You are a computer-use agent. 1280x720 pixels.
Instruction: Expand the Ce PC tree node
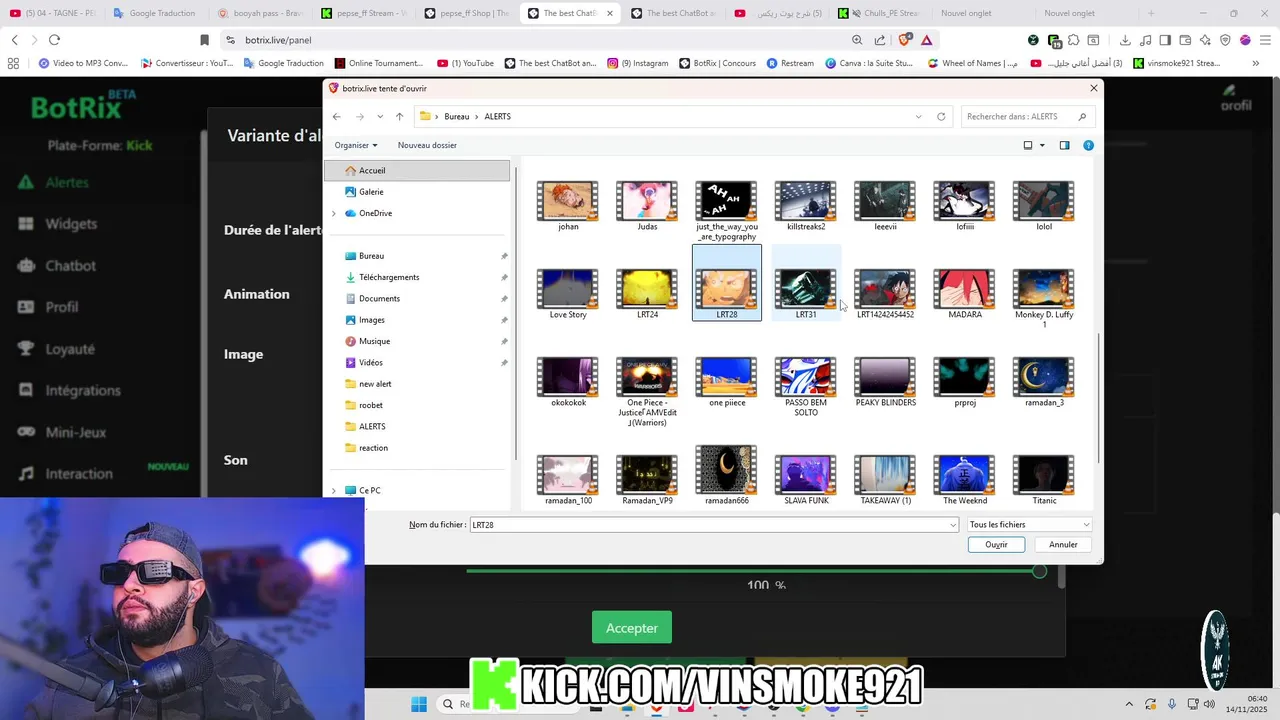(334, 490)
